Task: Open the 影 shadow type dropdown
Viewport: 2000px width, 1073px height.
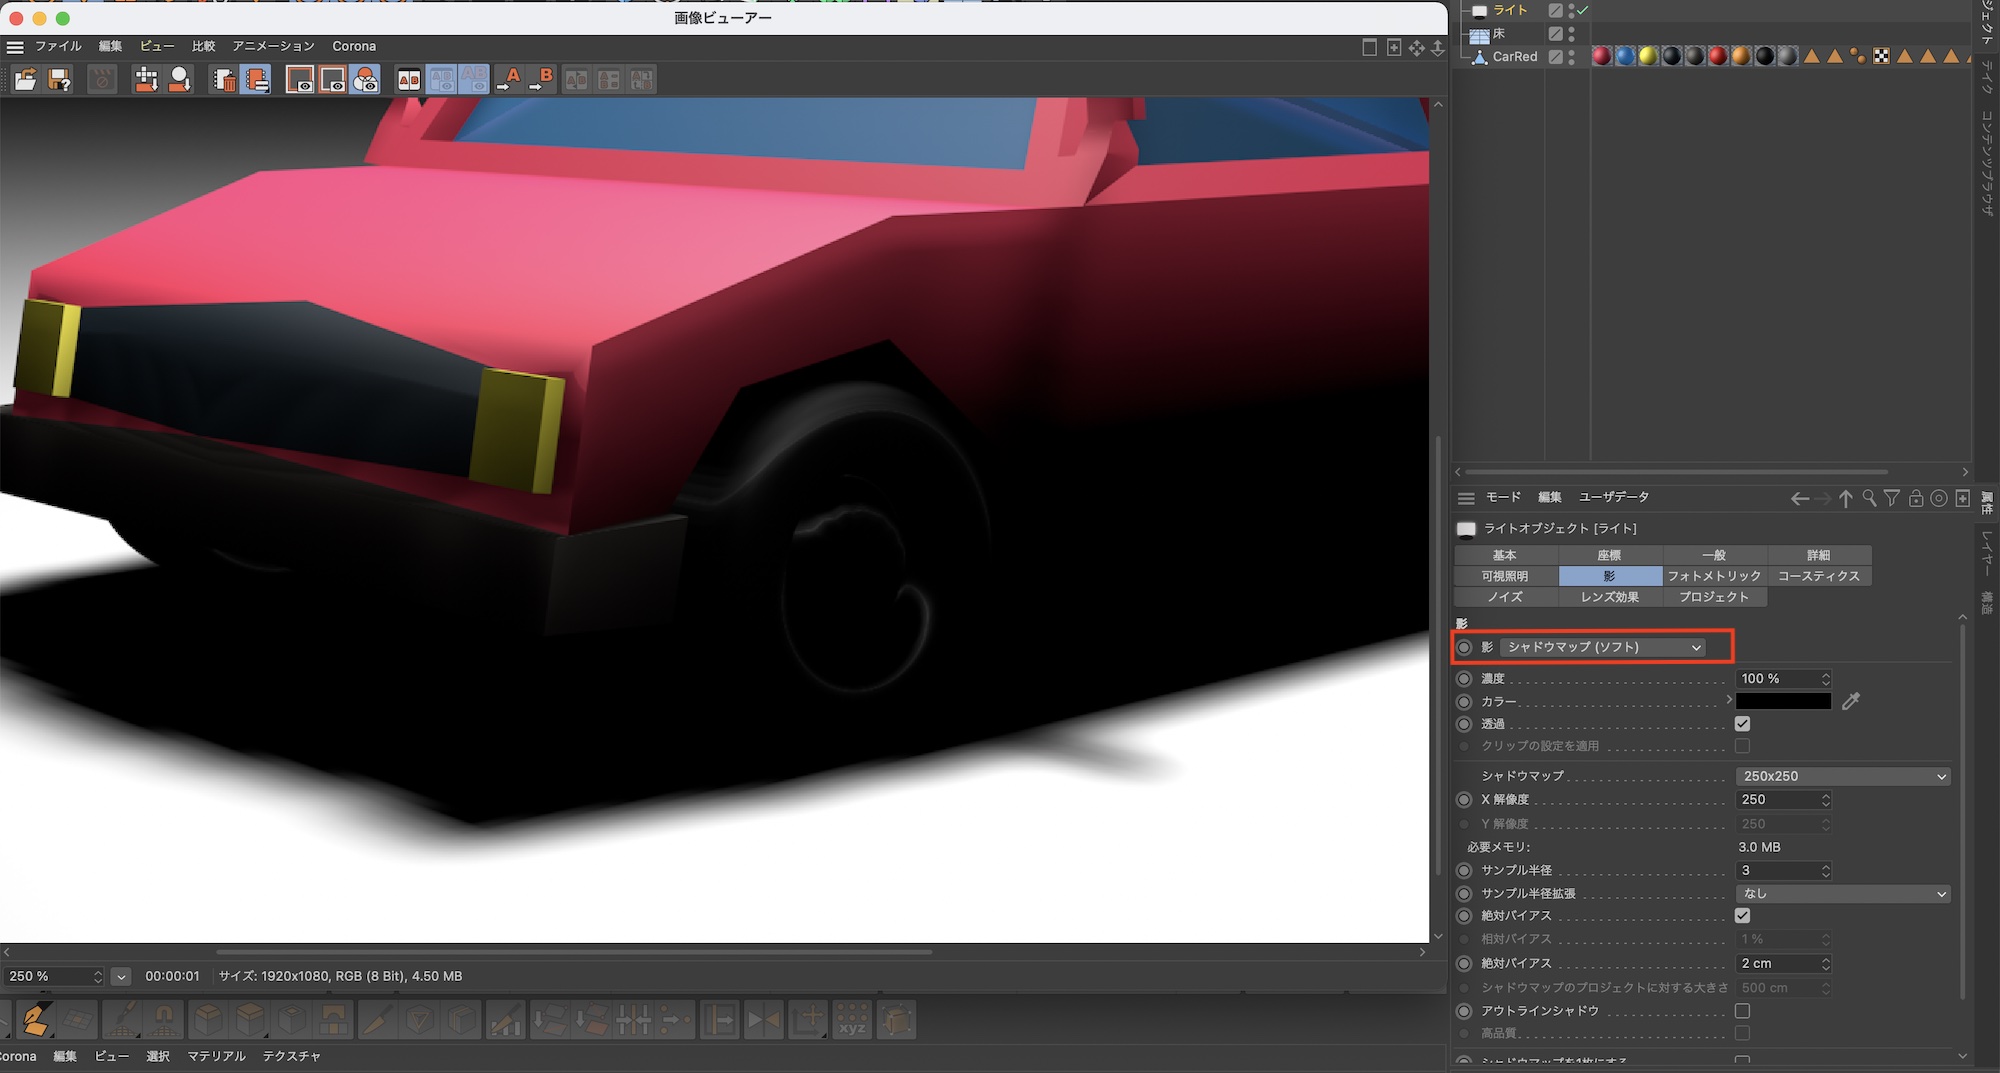Action: click(1604, 647)
